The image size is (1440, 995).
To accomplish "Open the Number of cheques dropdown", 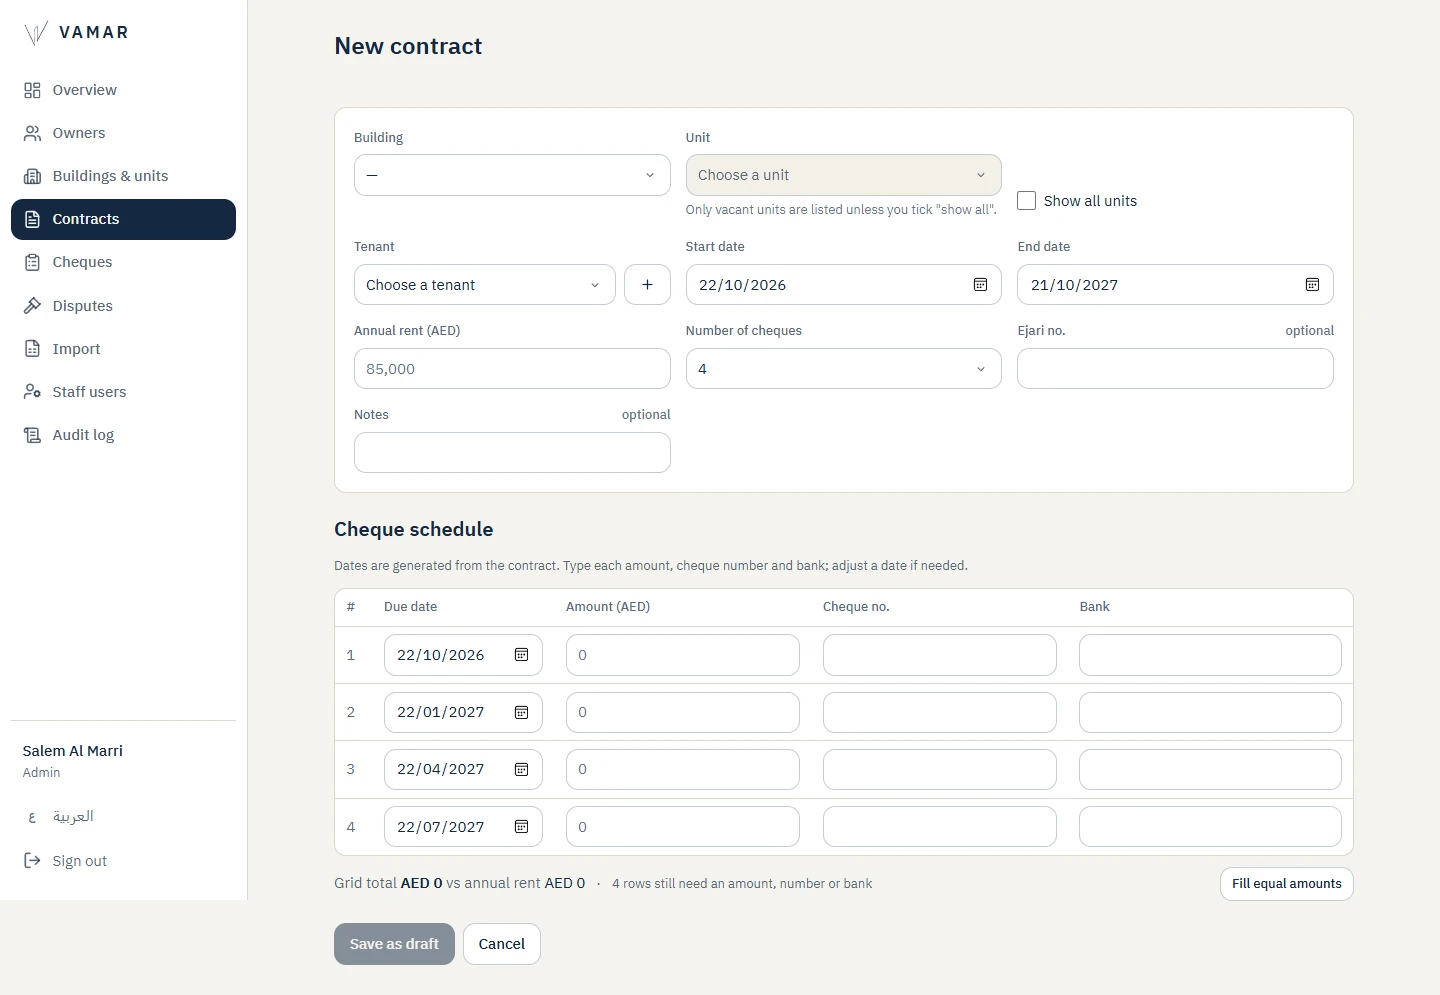I will [843, 369].
